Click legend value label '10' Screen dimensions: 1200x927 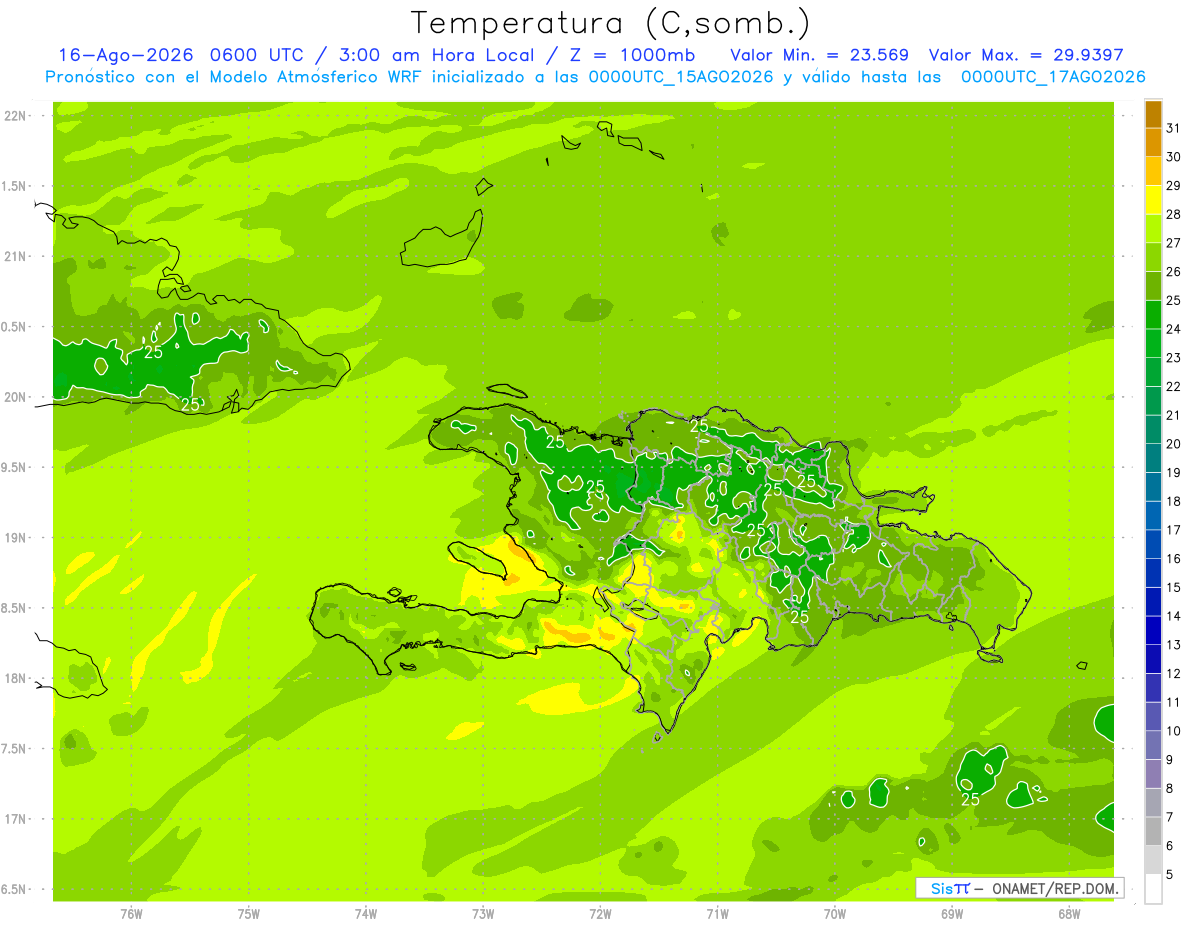point(1174,731)
